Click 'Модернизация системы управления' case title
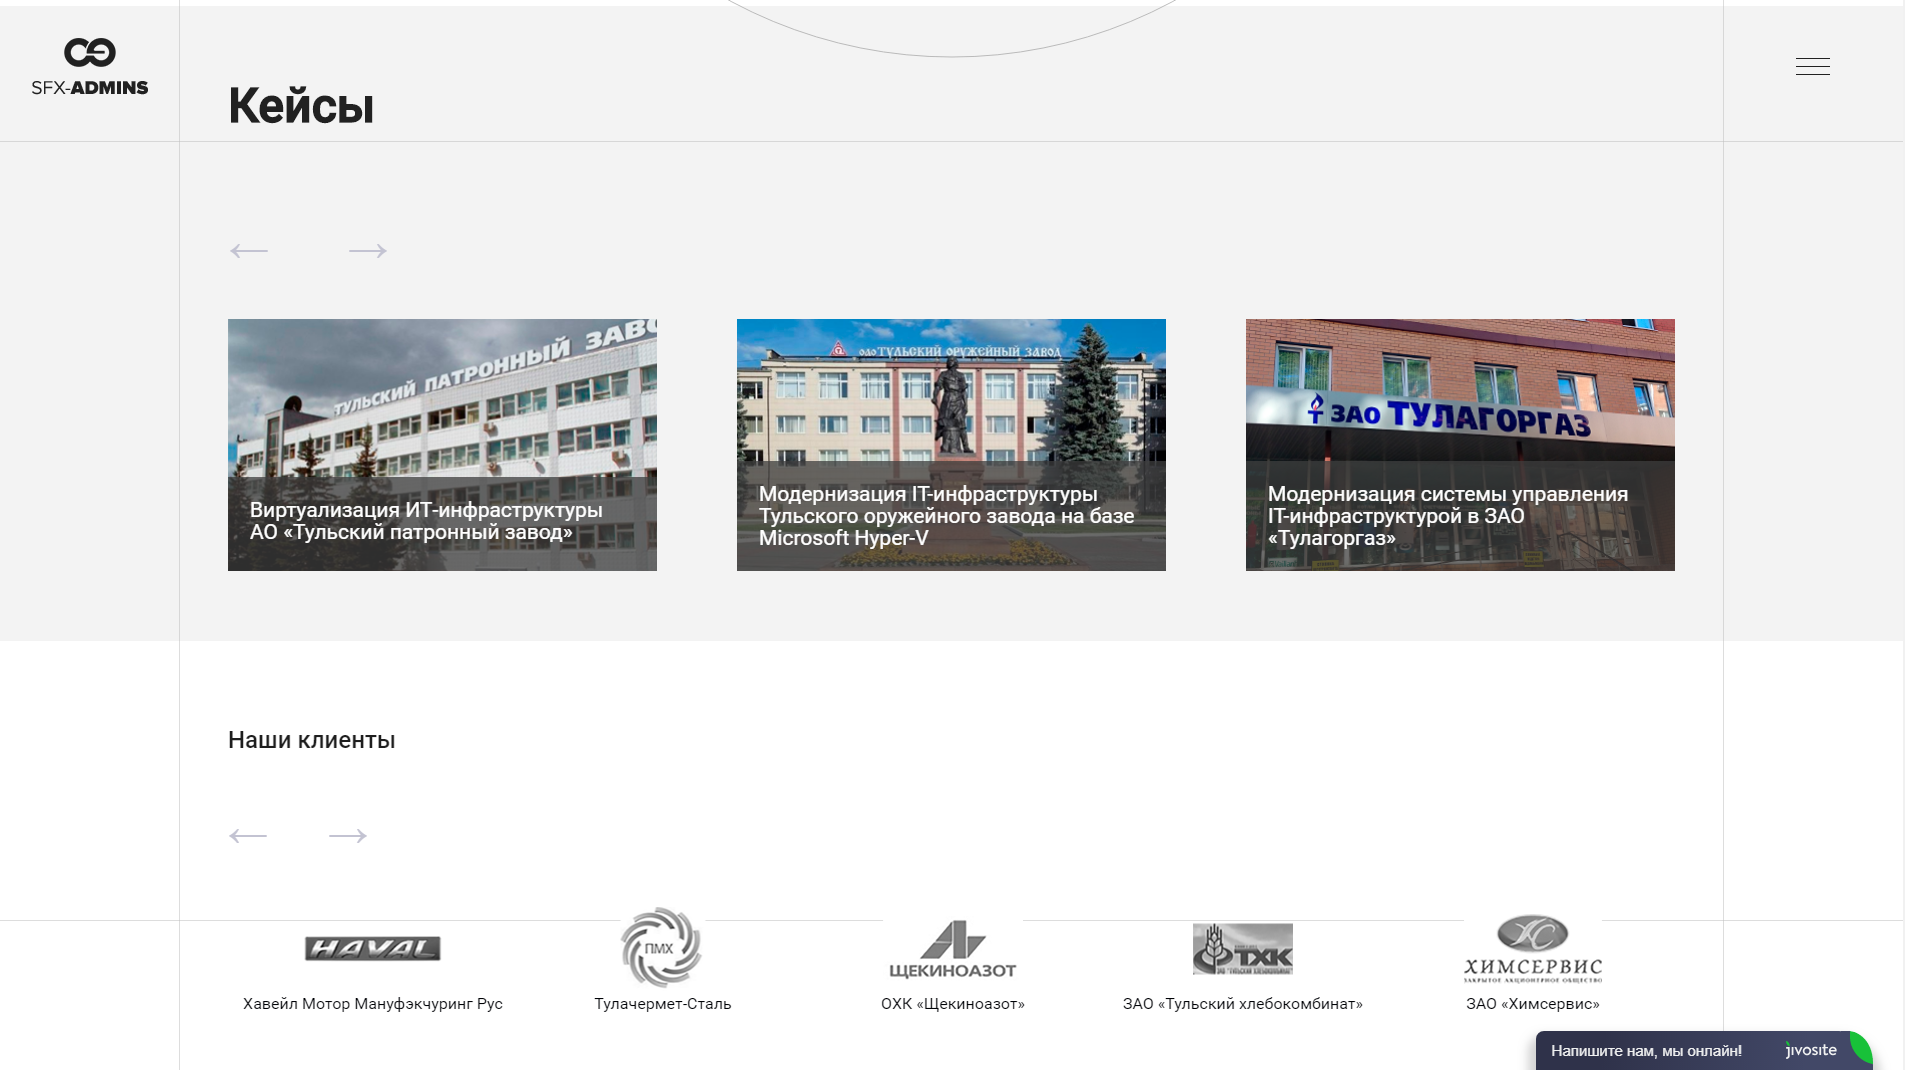1905x1070 pixels. (x=1448, y=516)
